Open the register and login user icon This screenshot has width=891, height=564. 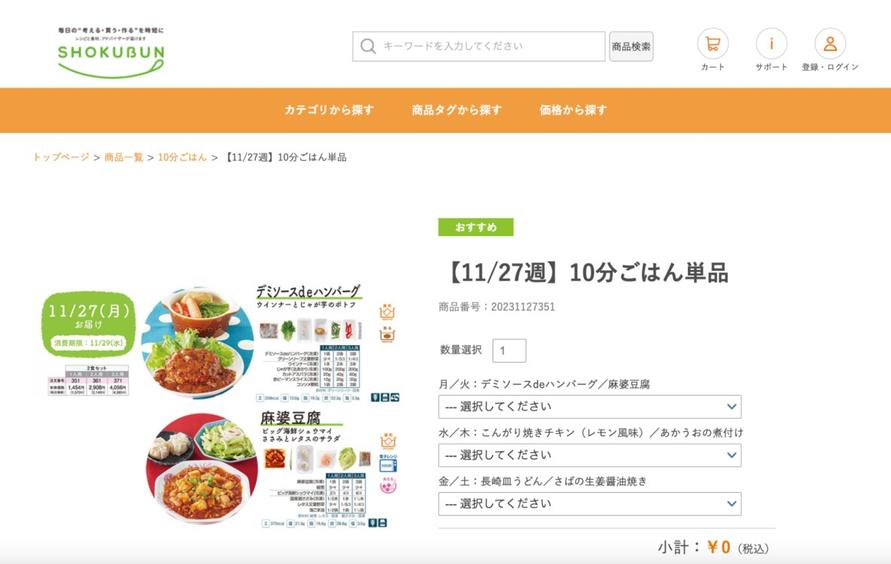[830, 44]
